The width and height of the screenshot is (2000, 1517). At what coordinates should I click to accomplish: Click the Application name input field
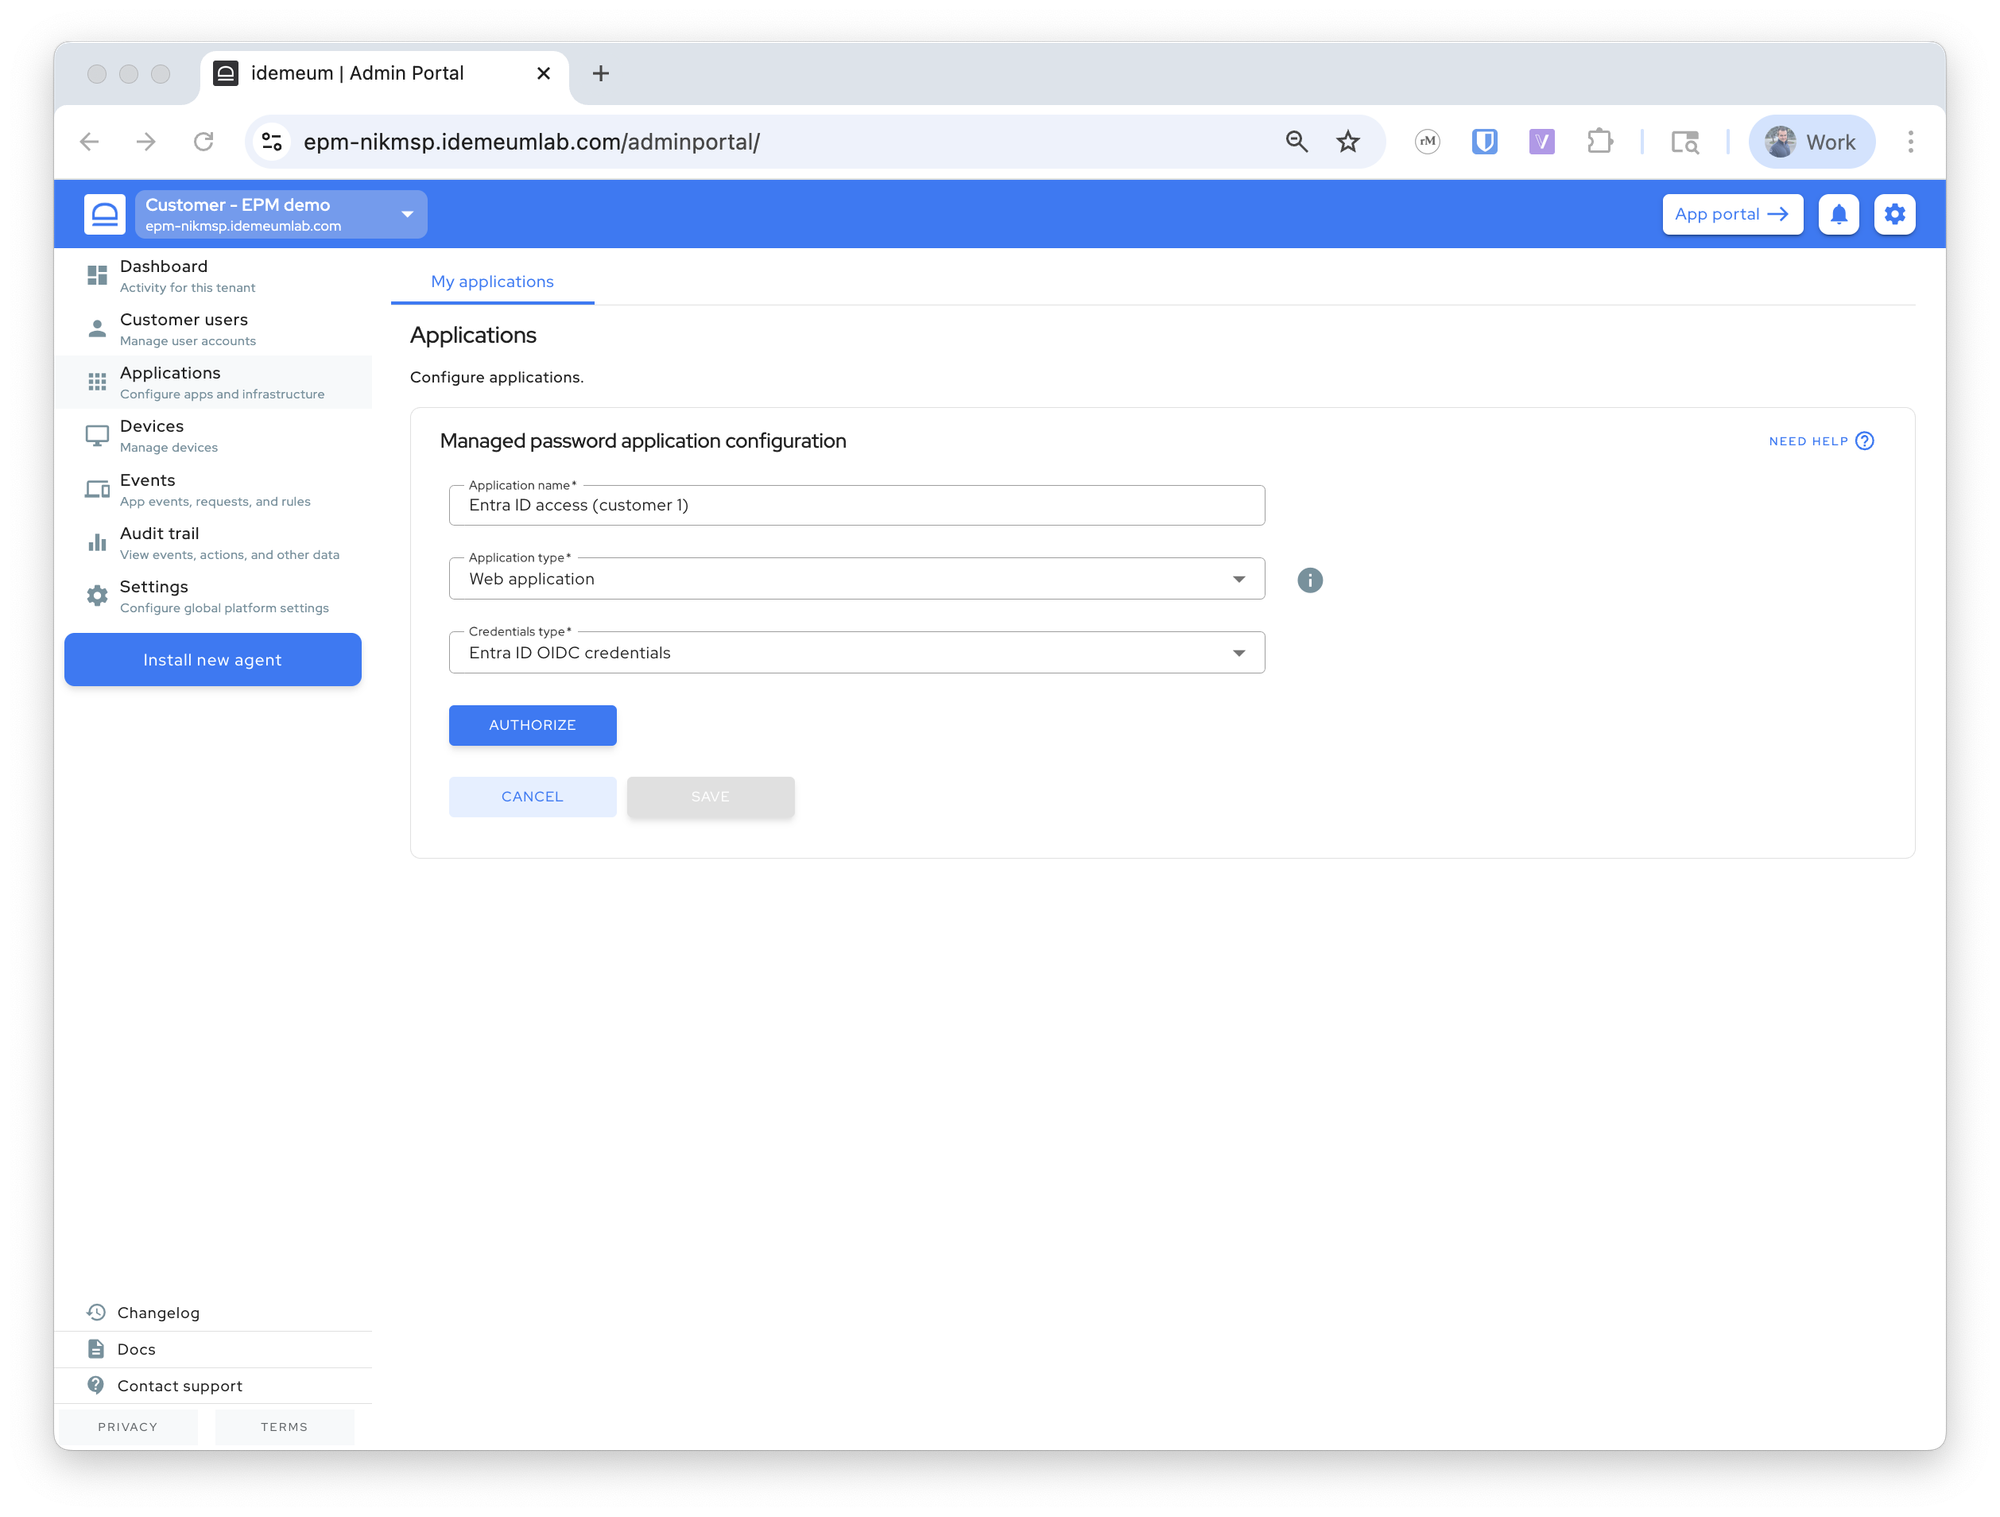click(x=857, y=505)
